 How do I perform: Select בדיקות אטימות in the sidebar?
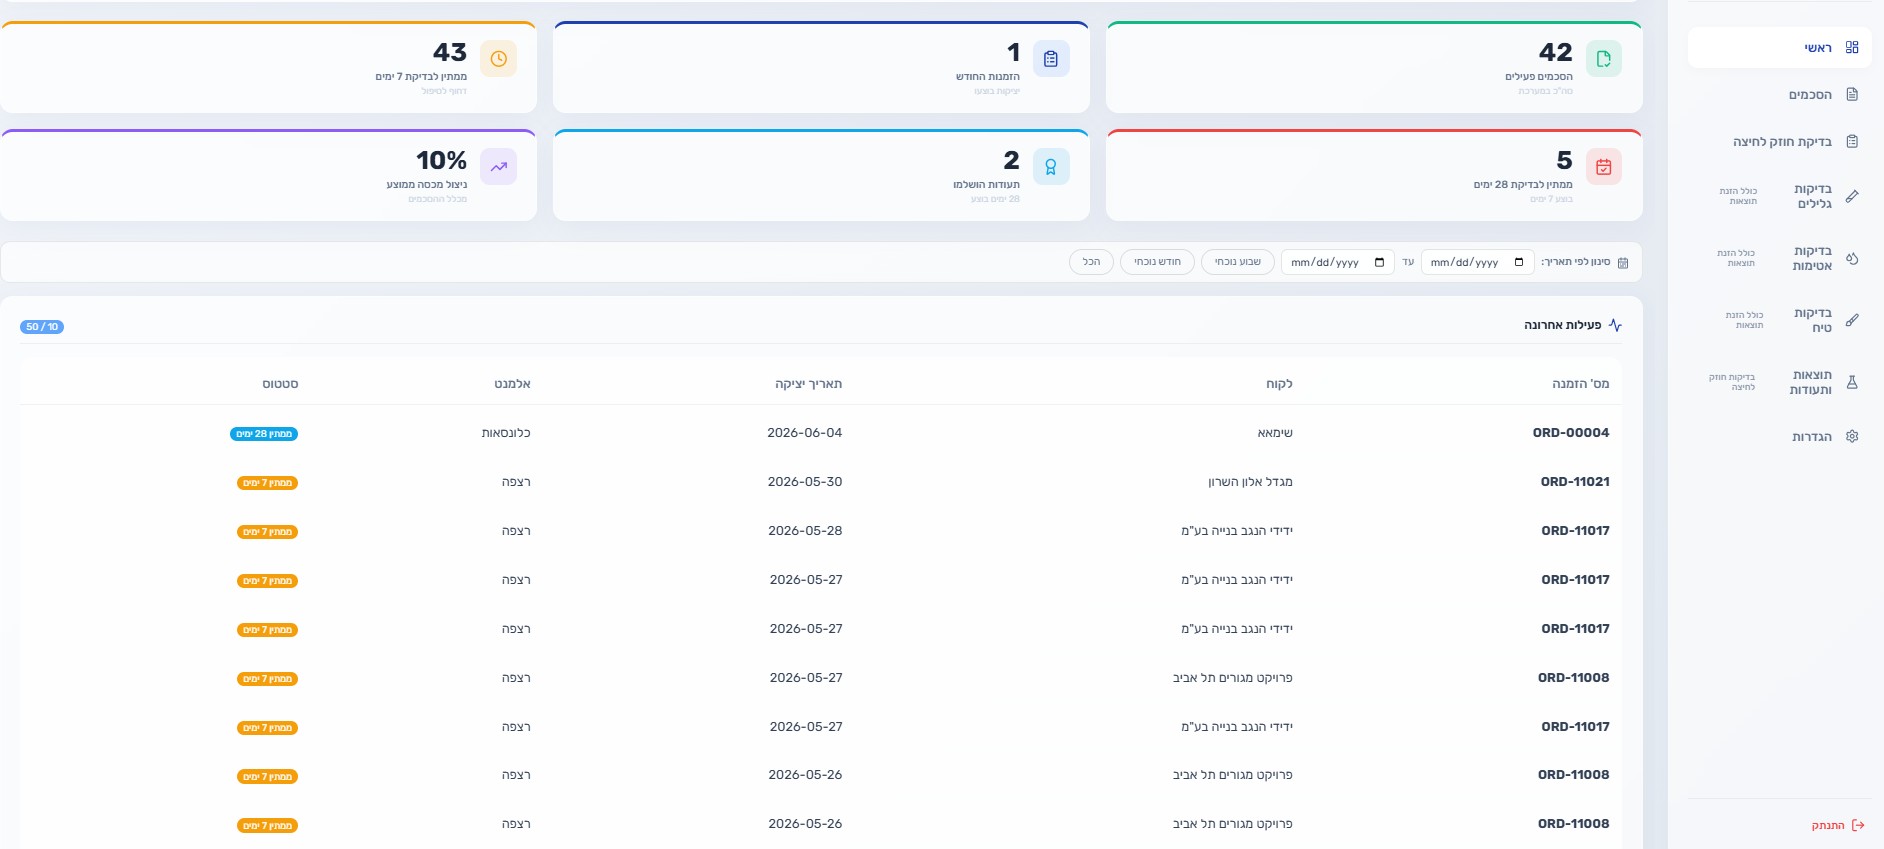(1780, 259)
